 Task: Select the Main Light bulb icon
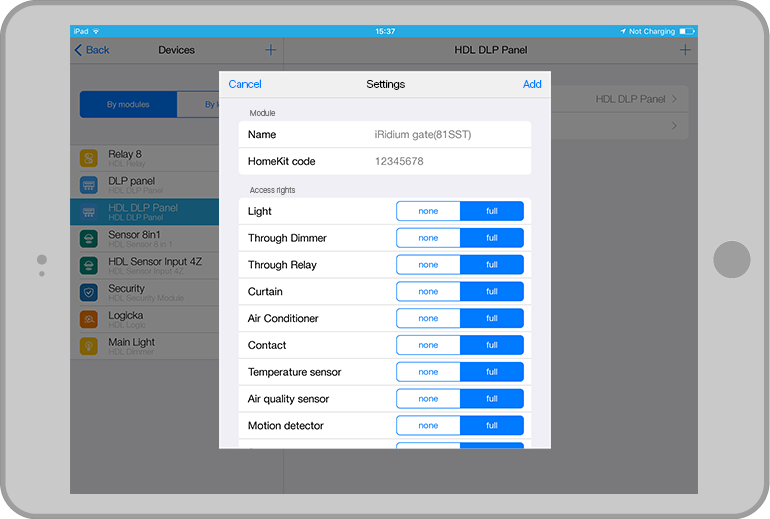tap(88, 346)
